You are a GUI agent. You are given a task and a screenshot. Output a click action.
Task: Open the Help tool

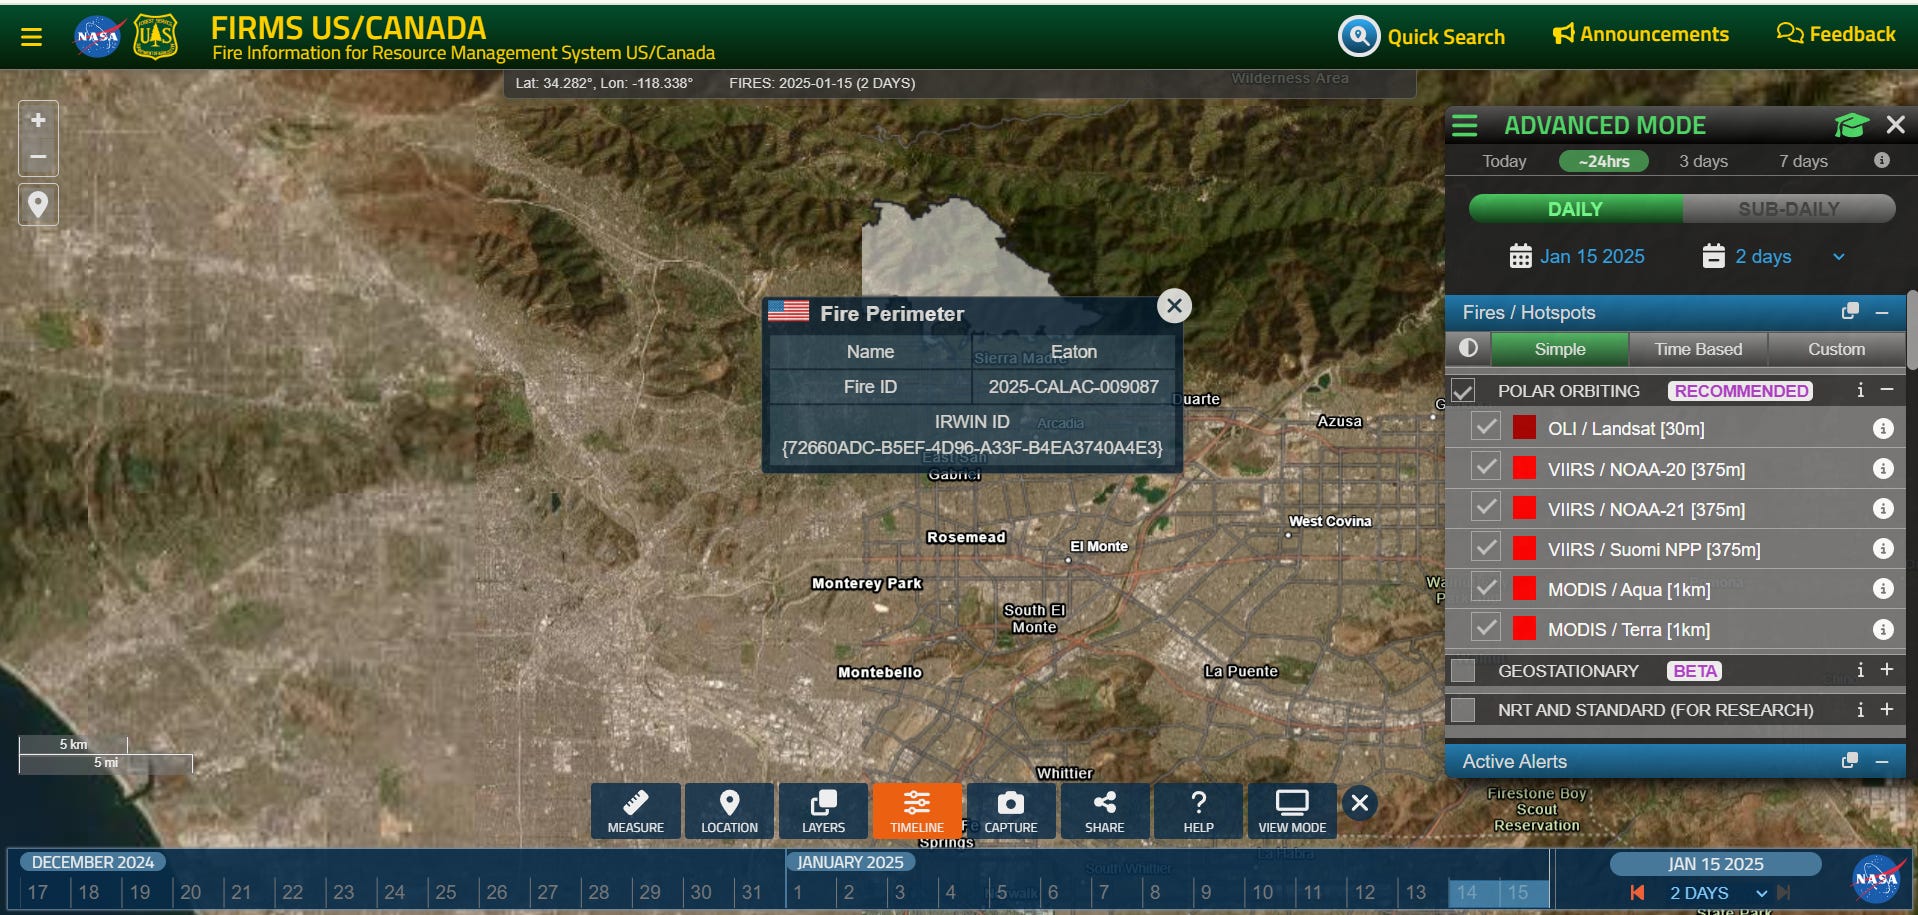tap(1198, 811)
